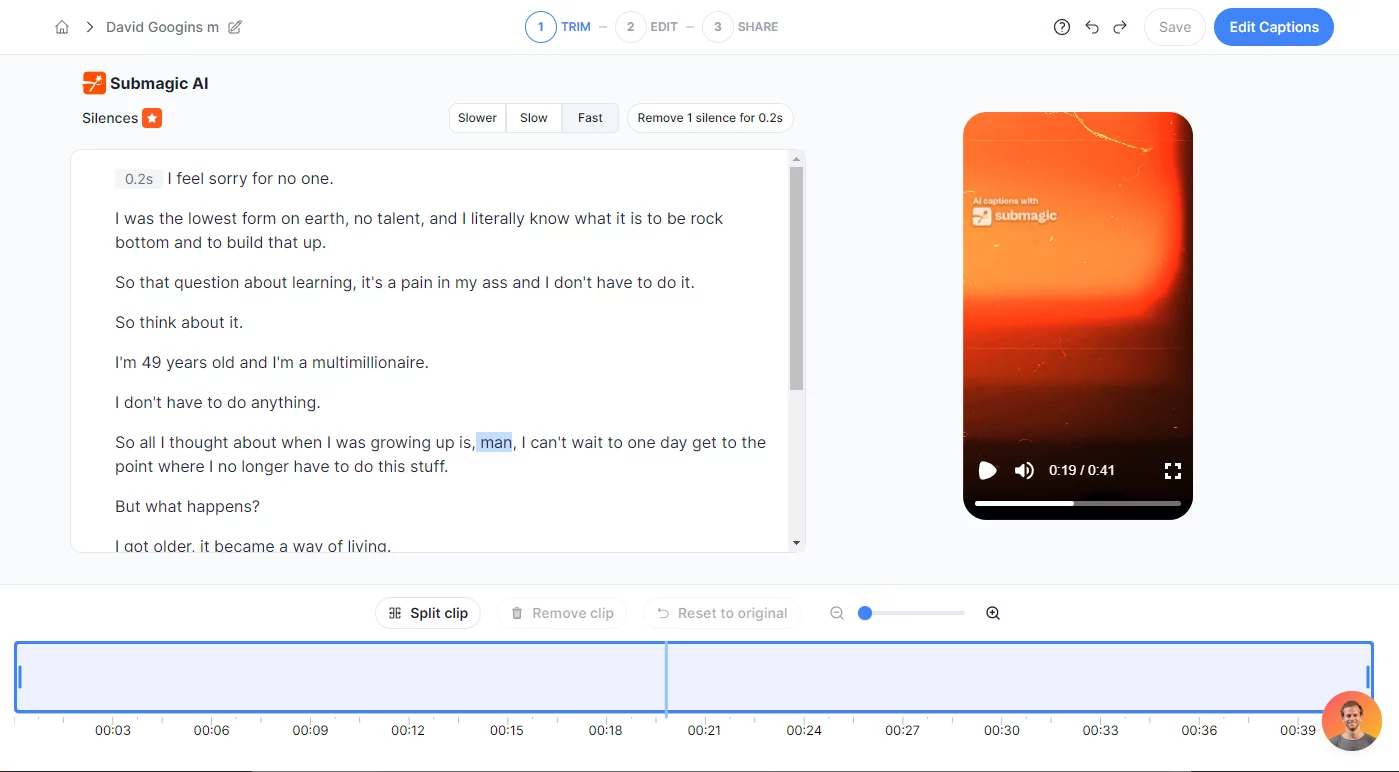Click the timeline playhead marker
The height and width of the screenshot is (772, 1399).
coord(666,678)
